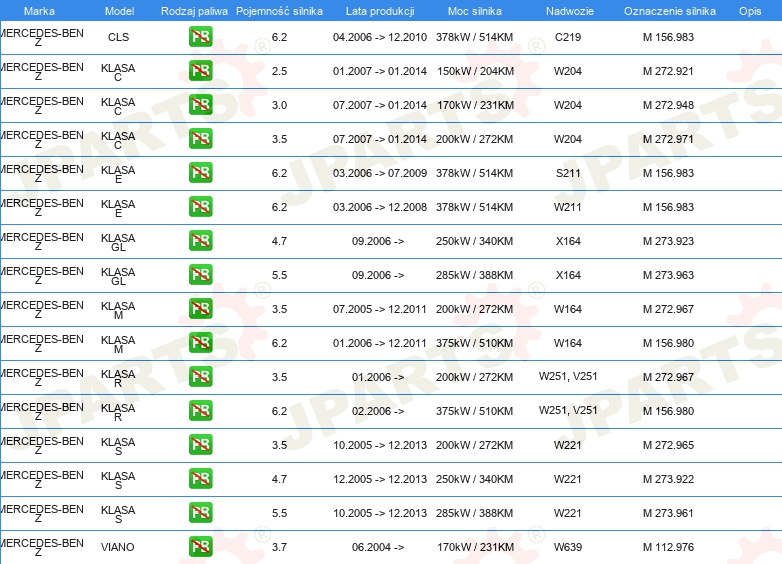Click fuel icon for KLASA GL 4.7 engine
The image size is (782, 564).
coord(200,241)
